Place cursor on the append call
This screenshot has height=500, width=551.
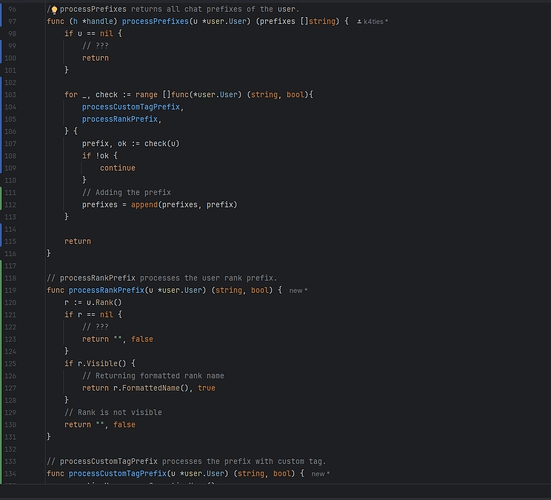coord(144,205)
